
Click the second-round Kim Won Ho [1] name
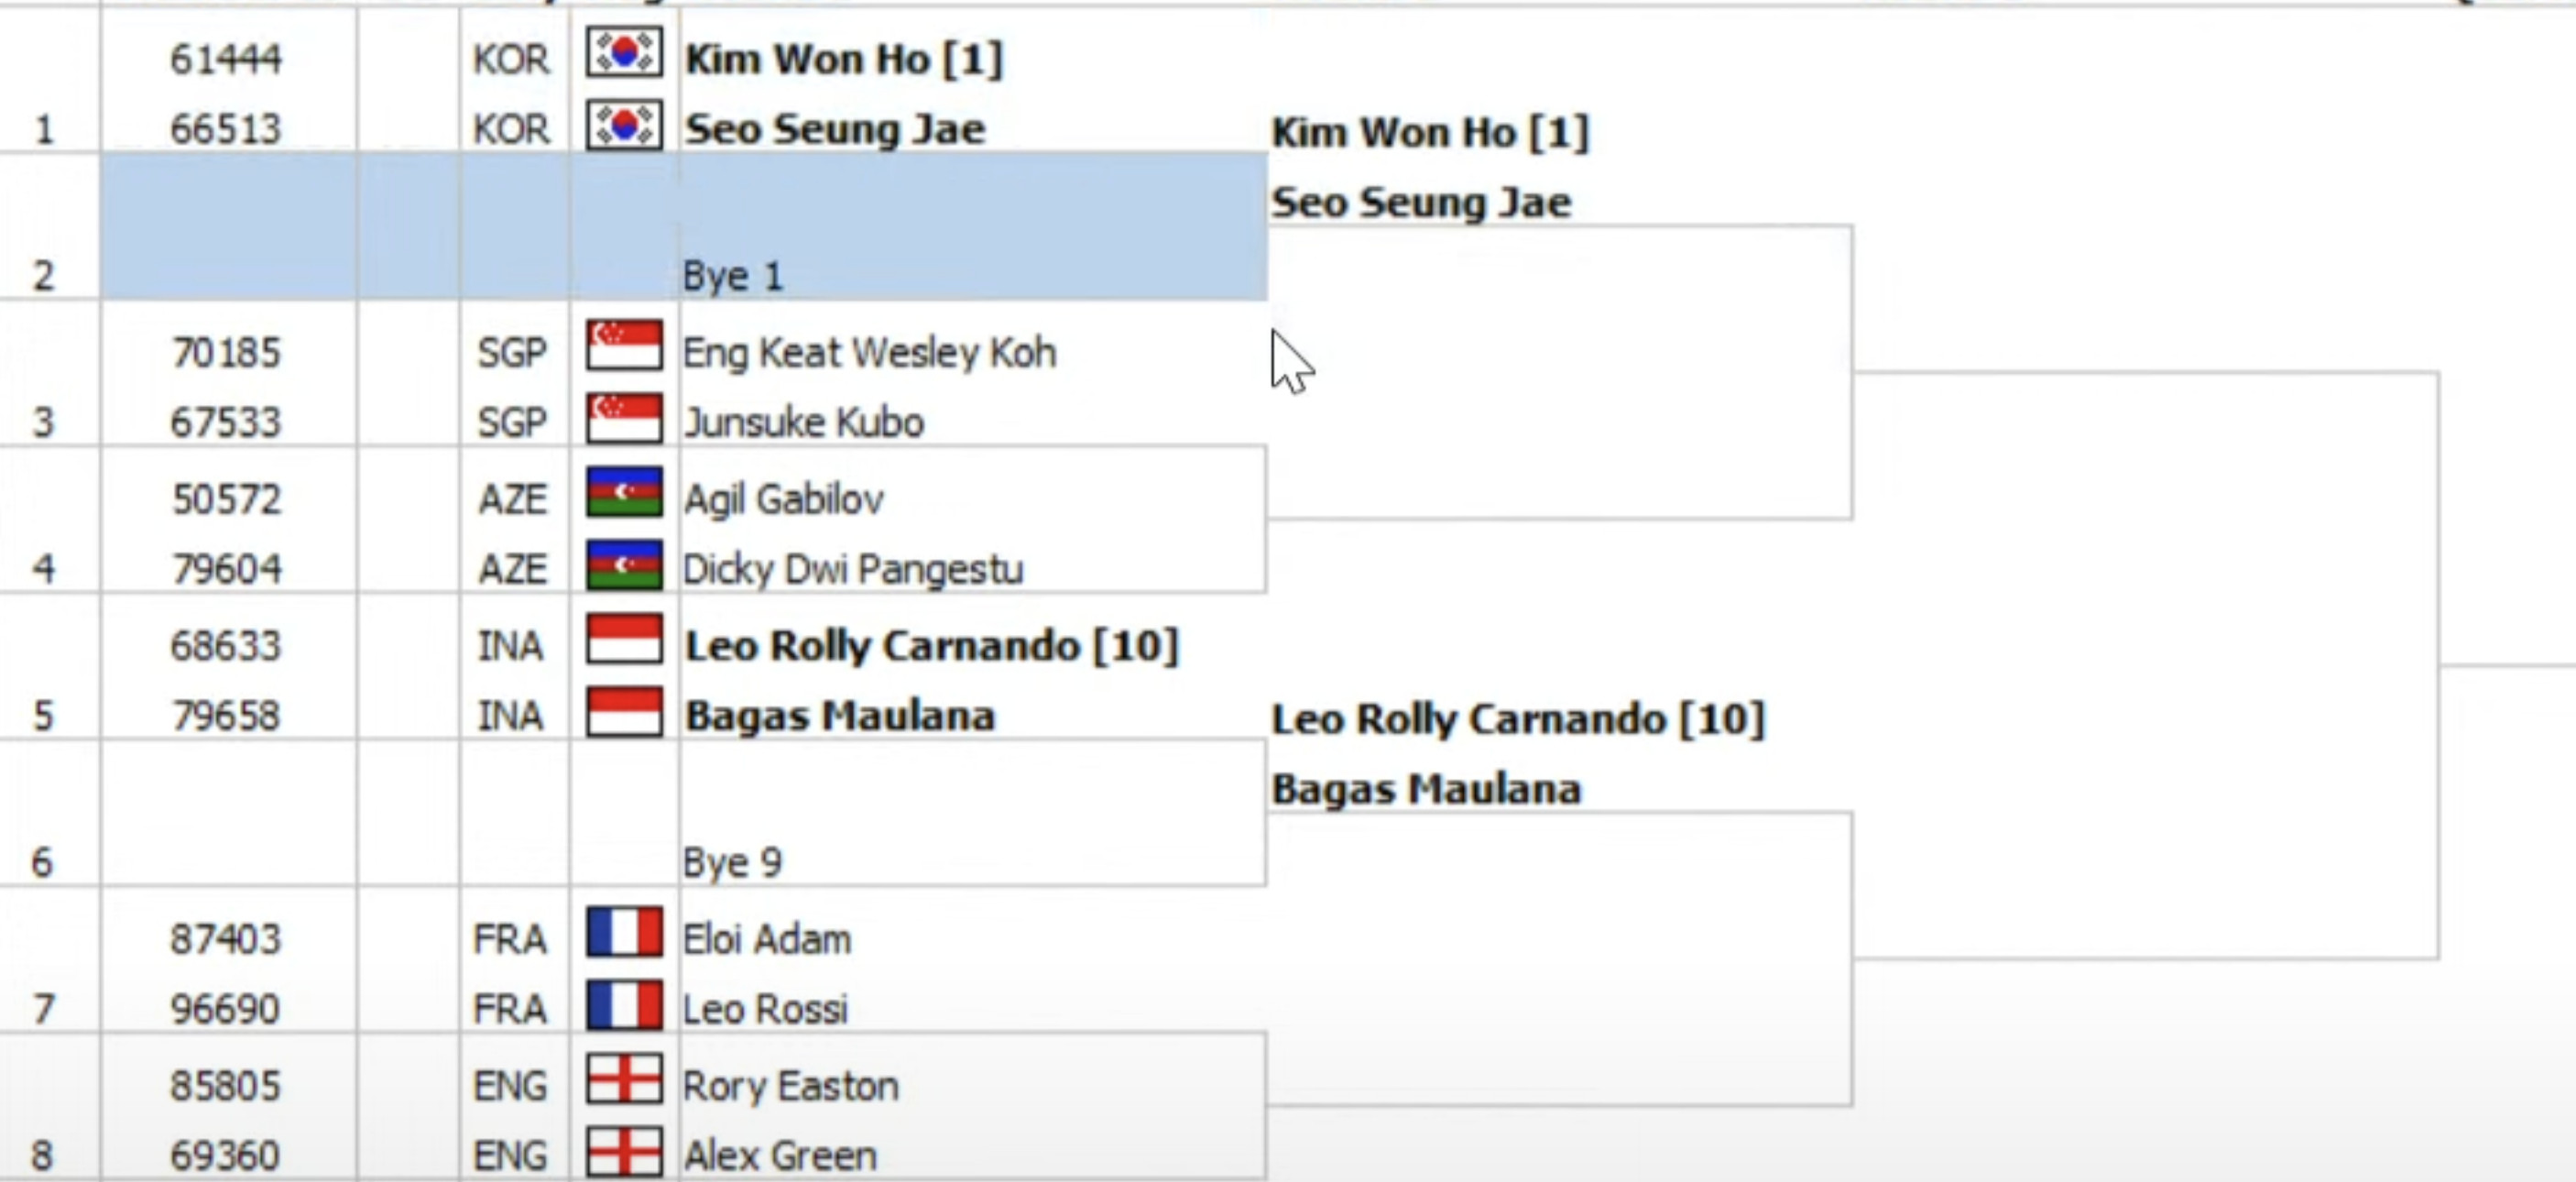[1430, 132]
